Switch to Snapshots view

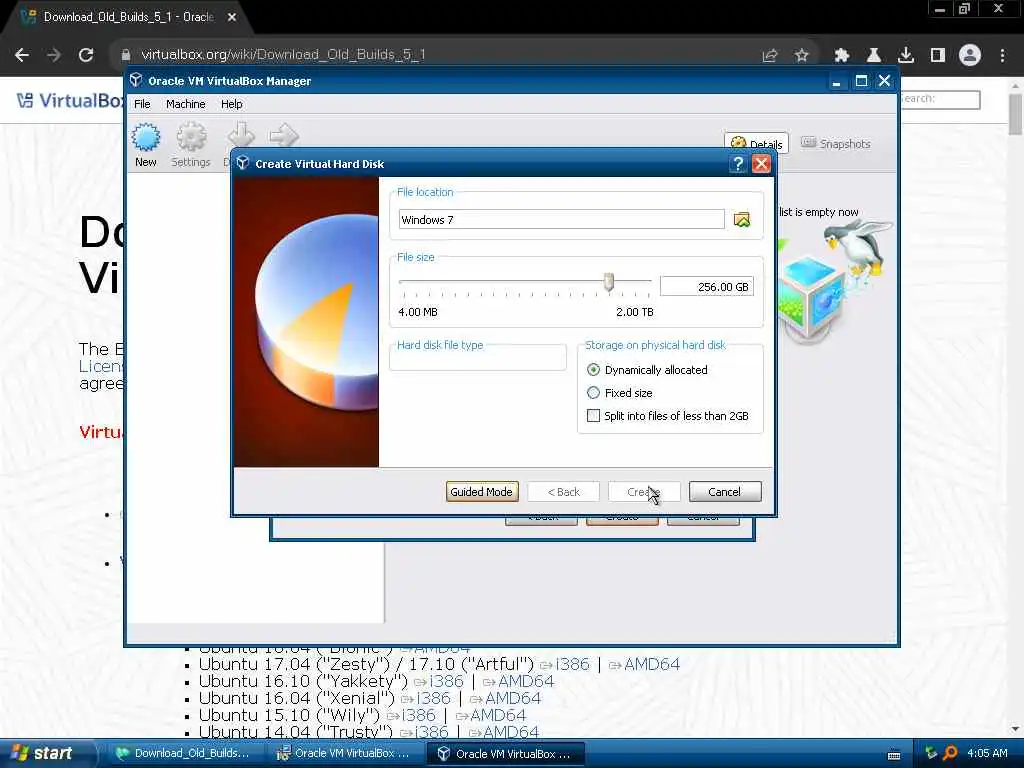pos(836,144)
